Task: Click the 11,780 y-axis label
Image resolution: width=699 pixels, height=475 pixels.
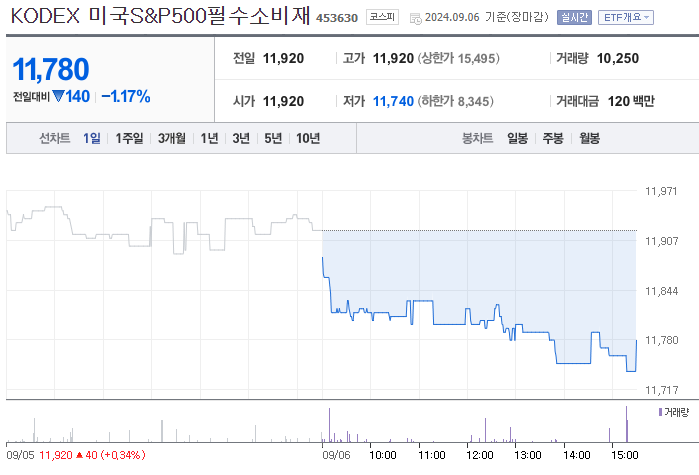Action: (x=662, y=340)
